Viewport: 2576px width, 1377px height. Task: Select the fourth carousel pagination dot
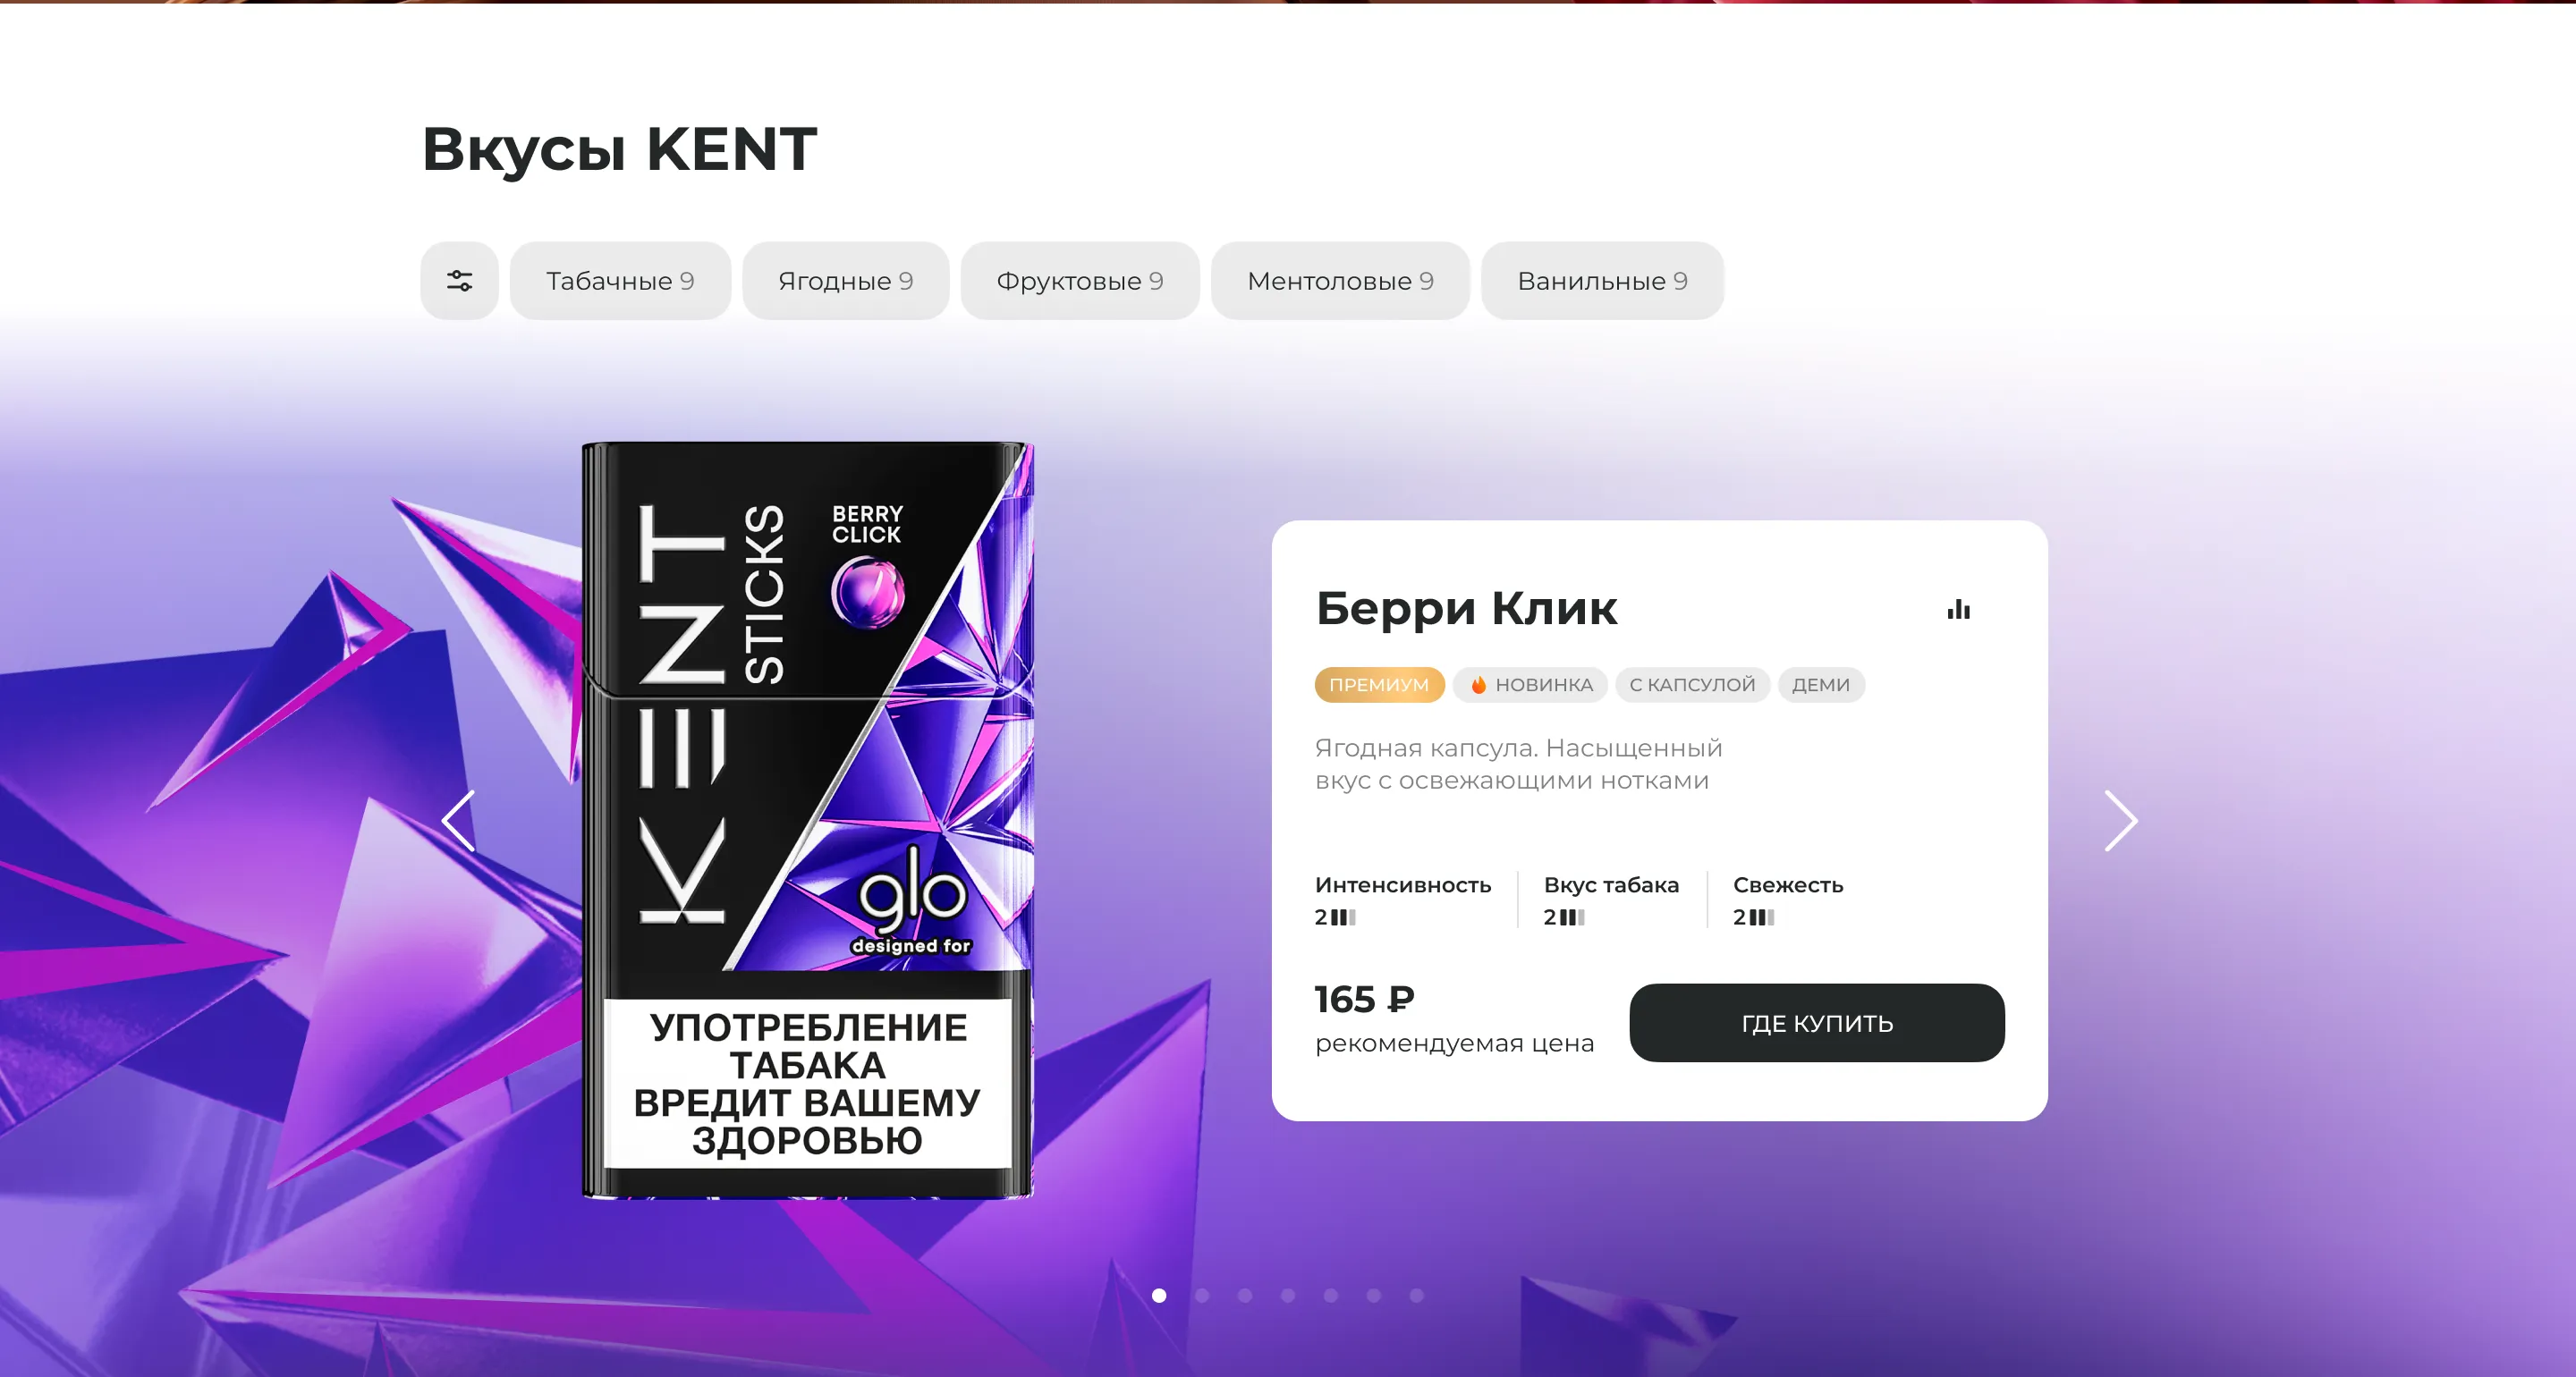coord(1288,1295)
